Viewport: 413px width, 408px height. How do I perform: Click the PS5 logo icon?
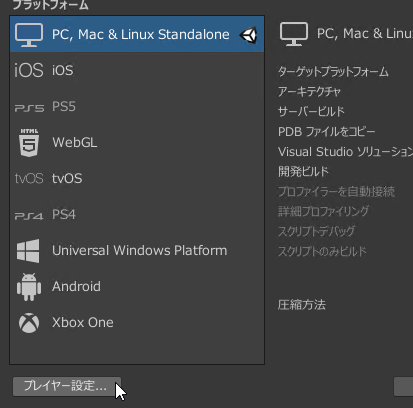pos(29,108)
